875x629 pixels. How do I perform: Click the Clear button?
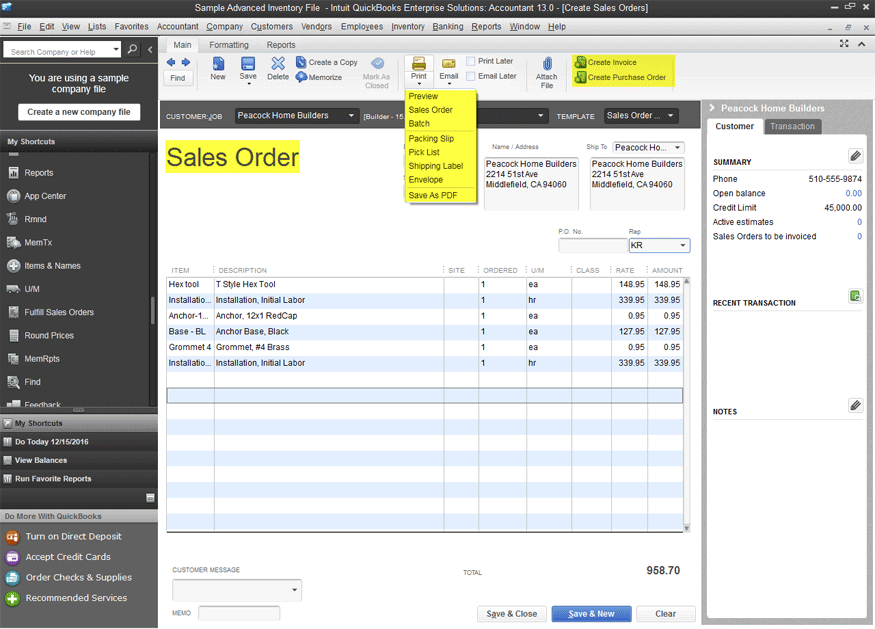point(665,614)
